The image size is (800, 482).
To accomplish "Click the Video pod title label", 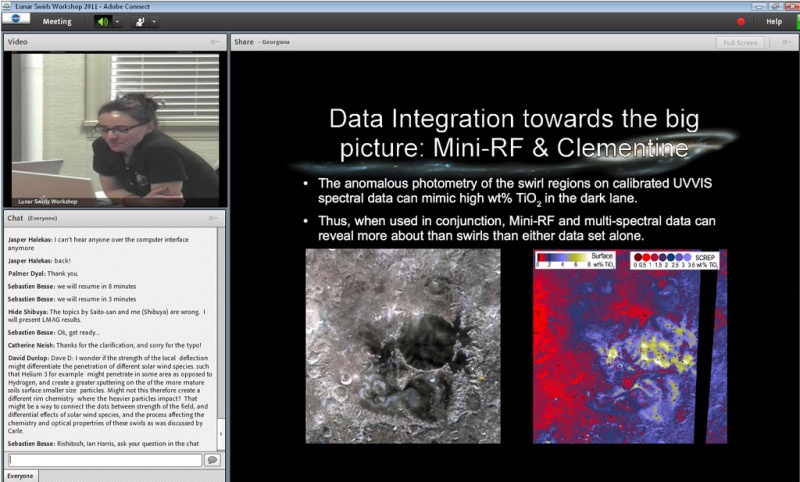I will click(x=17, y=42).
